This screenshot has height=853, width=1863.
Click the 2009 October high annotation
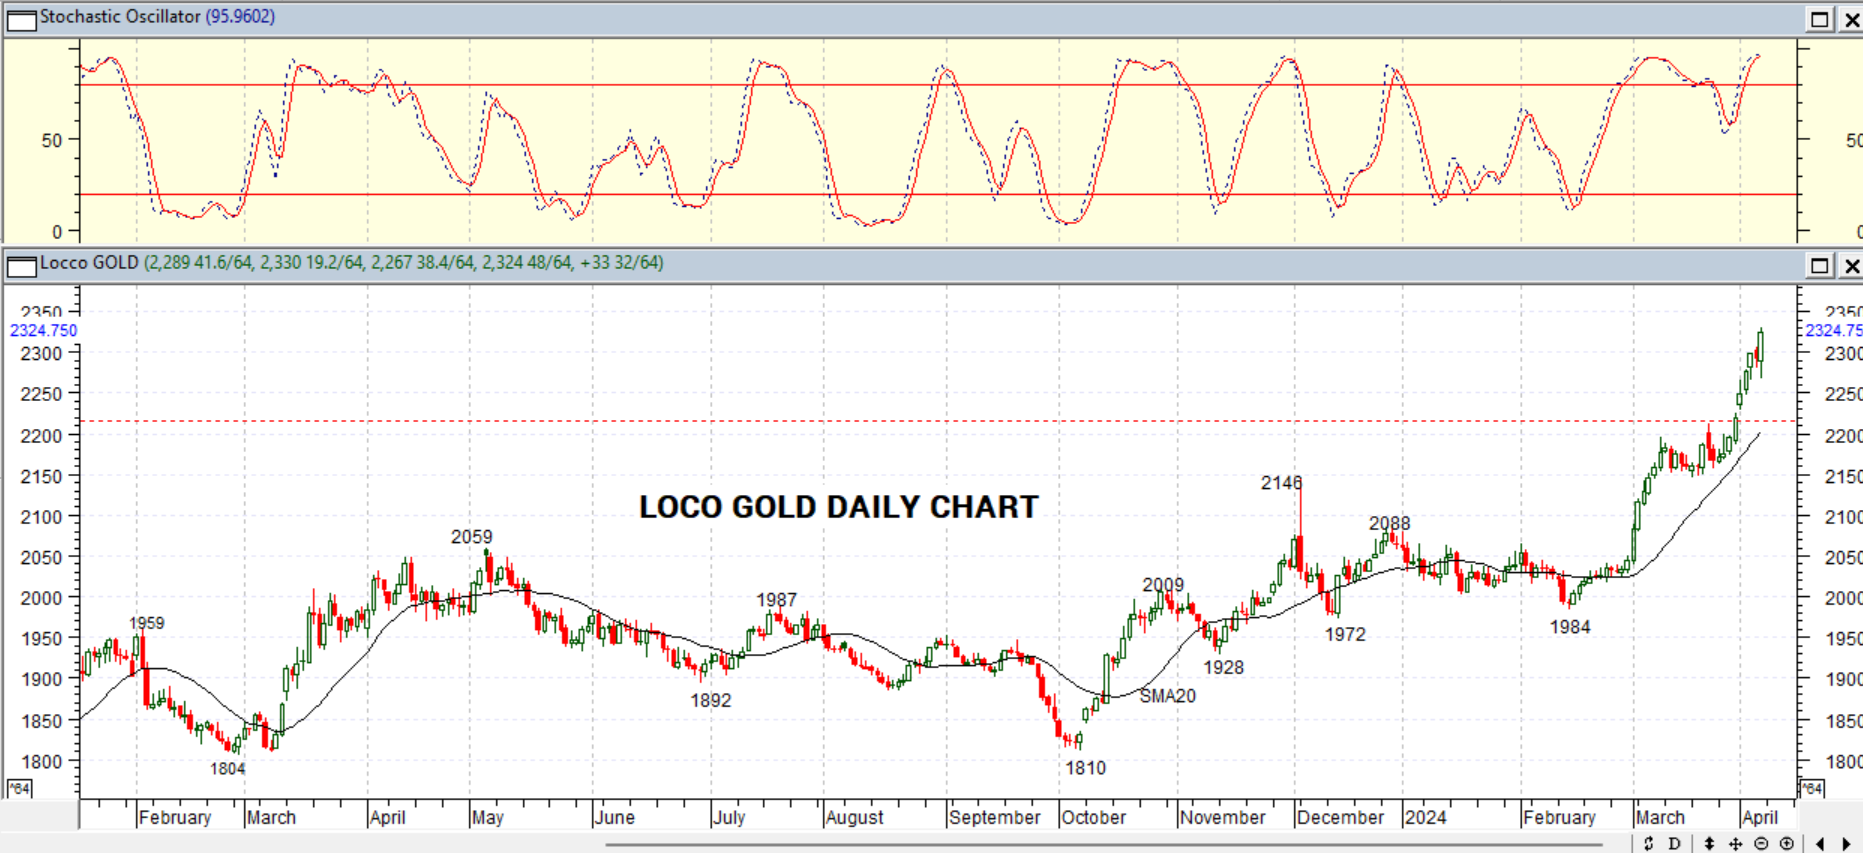click(1163, 585)
